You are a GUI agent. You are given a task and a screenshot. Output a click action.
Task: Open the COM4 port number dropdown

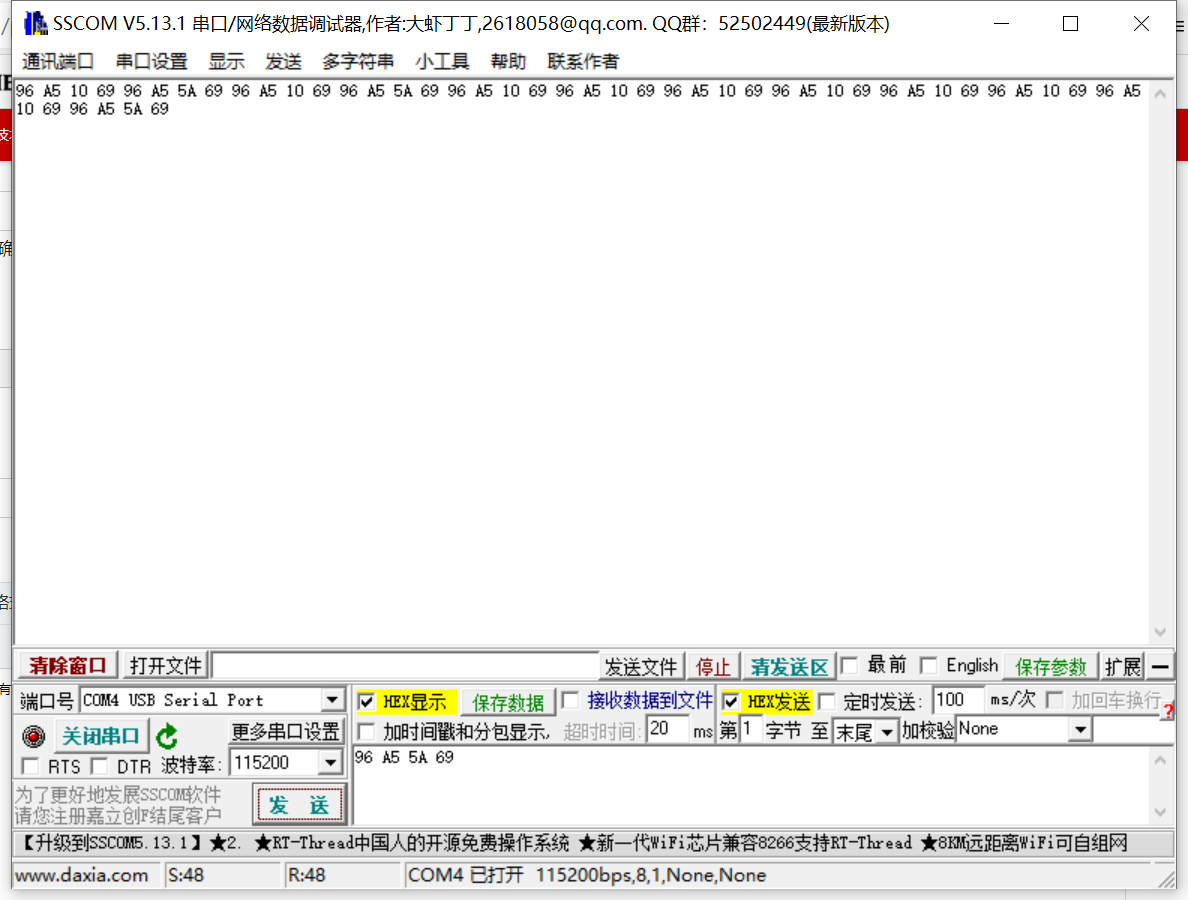(332, 700)
